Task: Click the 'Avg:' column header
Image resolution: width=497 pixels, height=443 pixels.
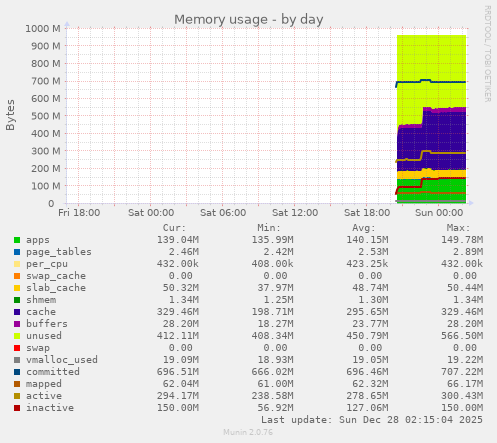Action: tap(364, 228)
